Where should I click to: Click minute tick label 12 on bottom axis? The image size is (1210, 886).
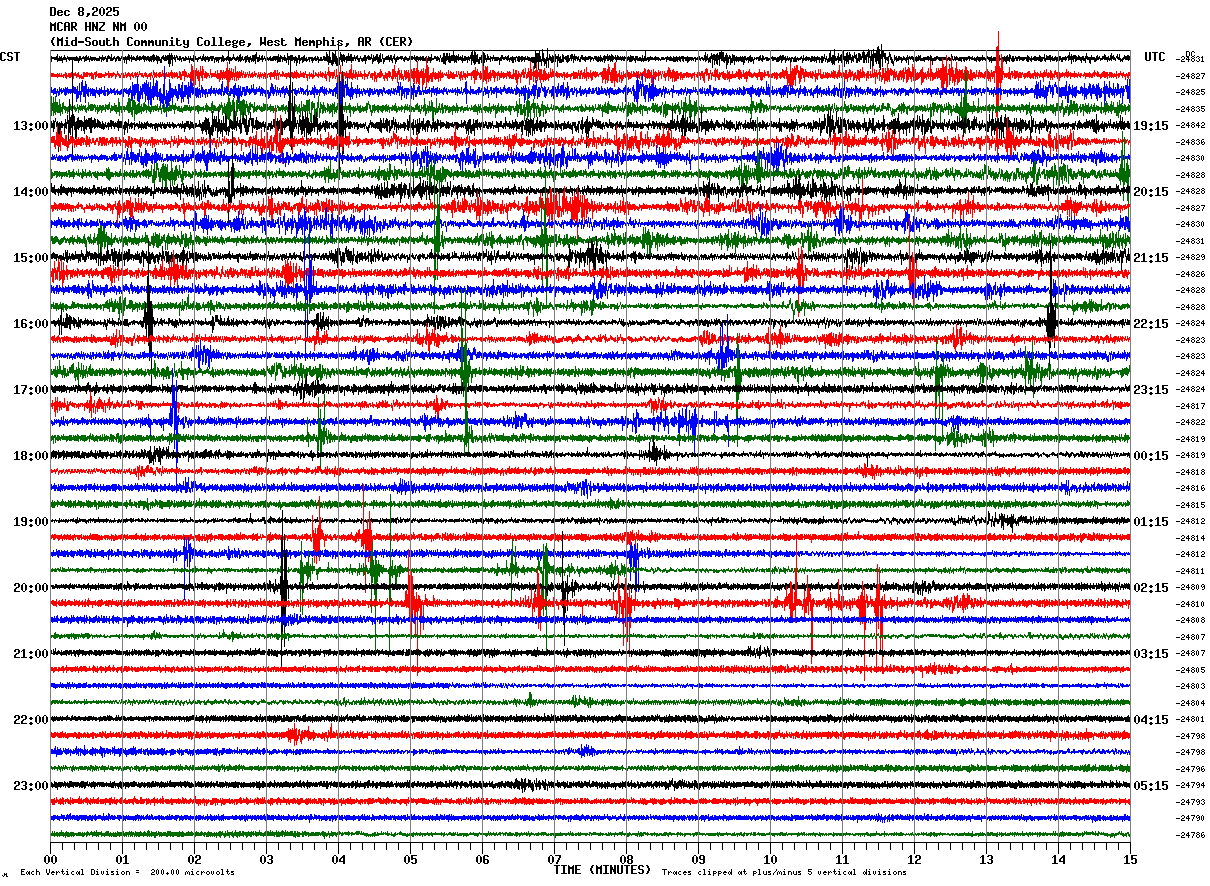click(x=914, y=858)
